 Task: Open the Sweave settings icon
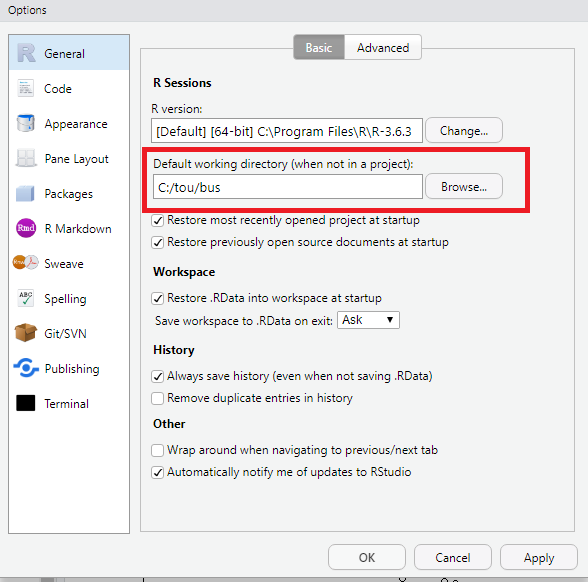pos(26,263)
